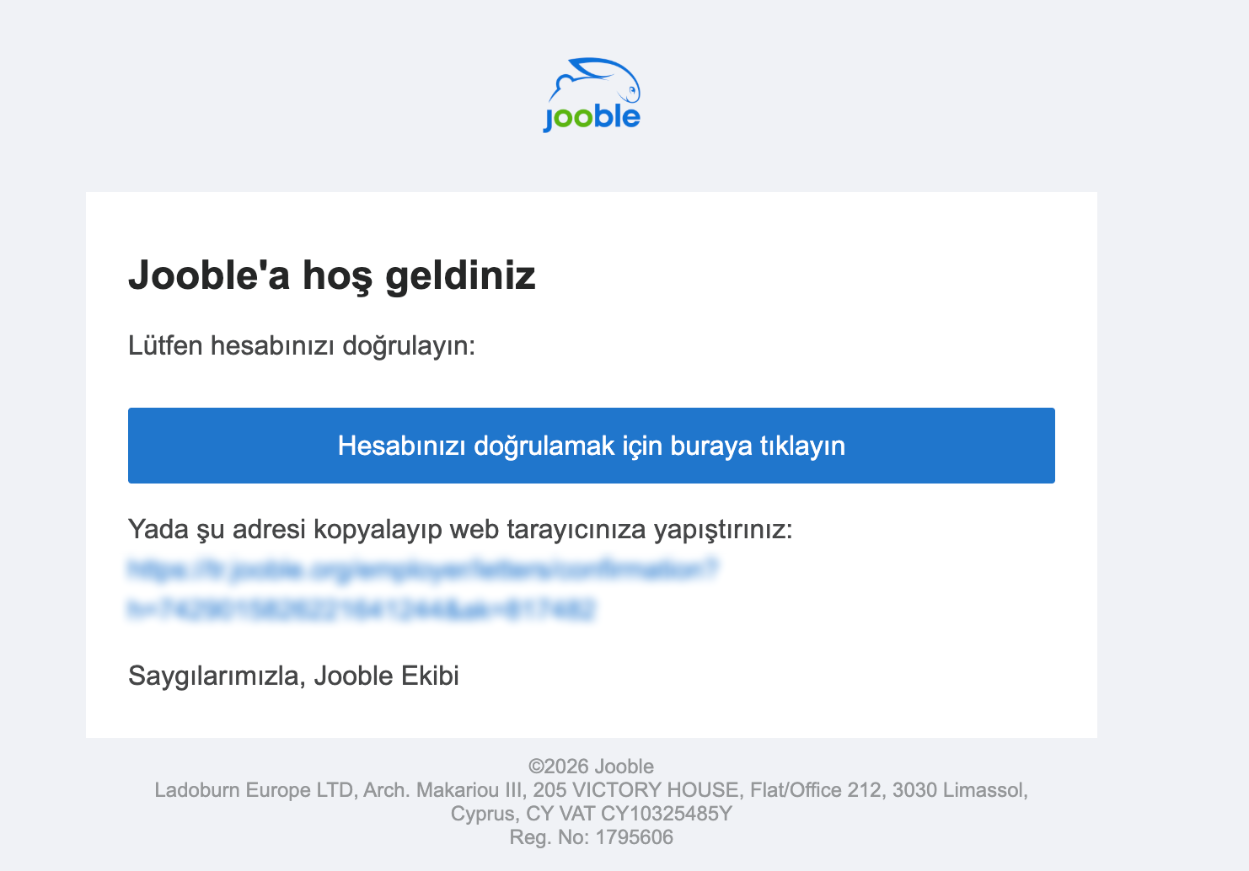The width and height of the screenshot is (1249, 871).
Task: Click 'Hesabınızı doğrulamak için buraya tıklayın' button
Action: click(591, 445)
